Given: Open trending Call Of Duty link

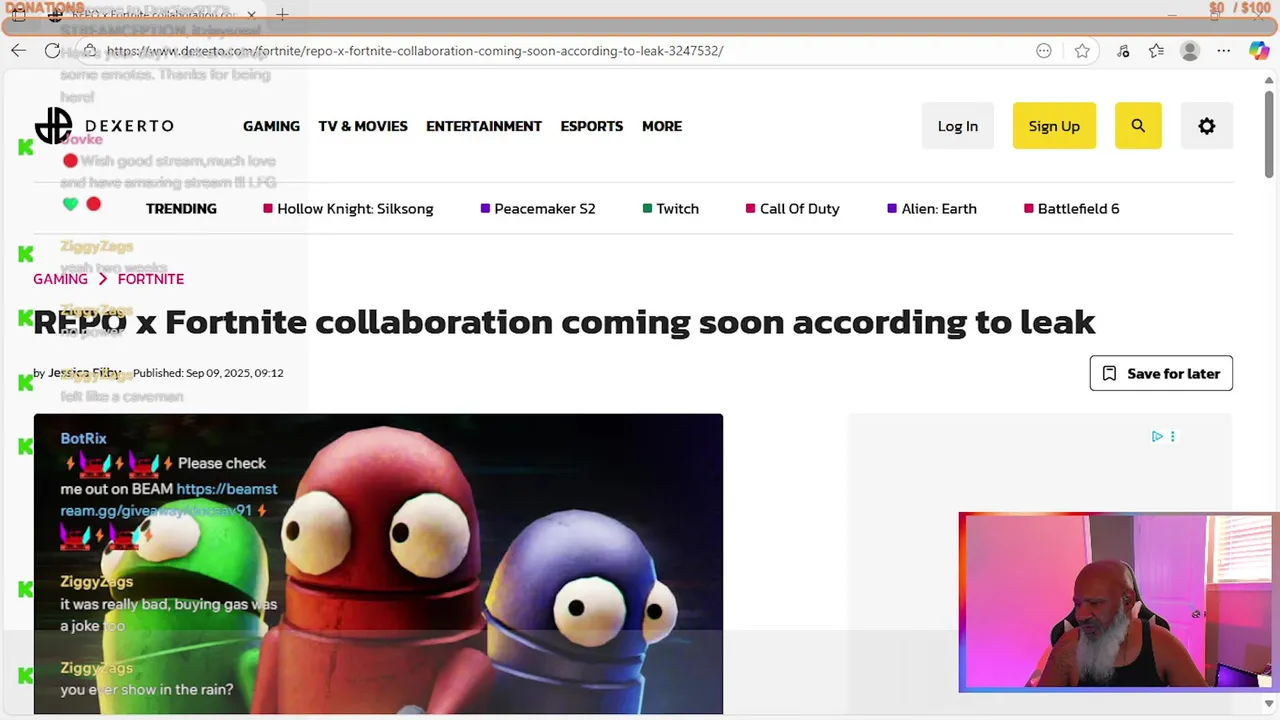Looking at the screenshot, I should (793, 208).
